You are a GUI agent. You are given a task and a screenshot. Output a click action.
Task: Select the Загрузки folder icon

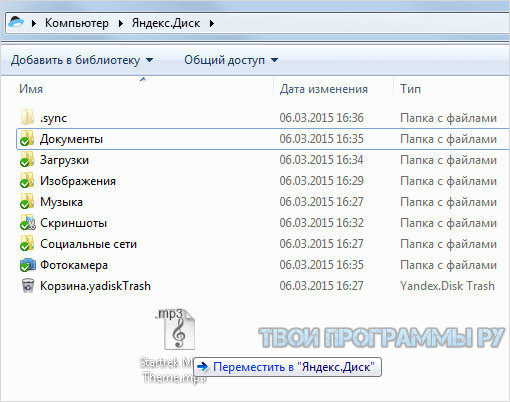pos(27,160)
